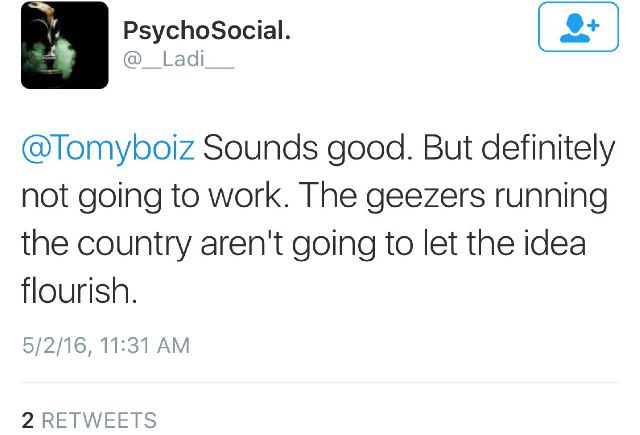Screen dimensions: 640x435
Task: Click the "5/2/16" date in timestamp
Action: click(x=51, y=345)
